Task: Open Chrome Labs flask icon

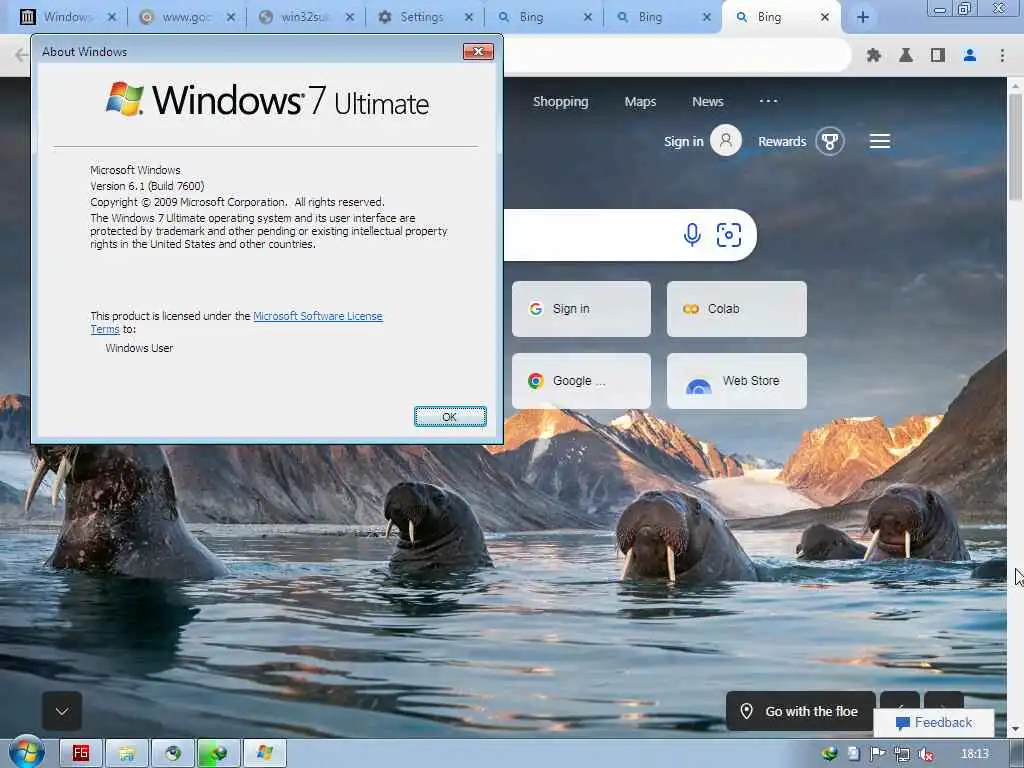Action: [906, 56]
